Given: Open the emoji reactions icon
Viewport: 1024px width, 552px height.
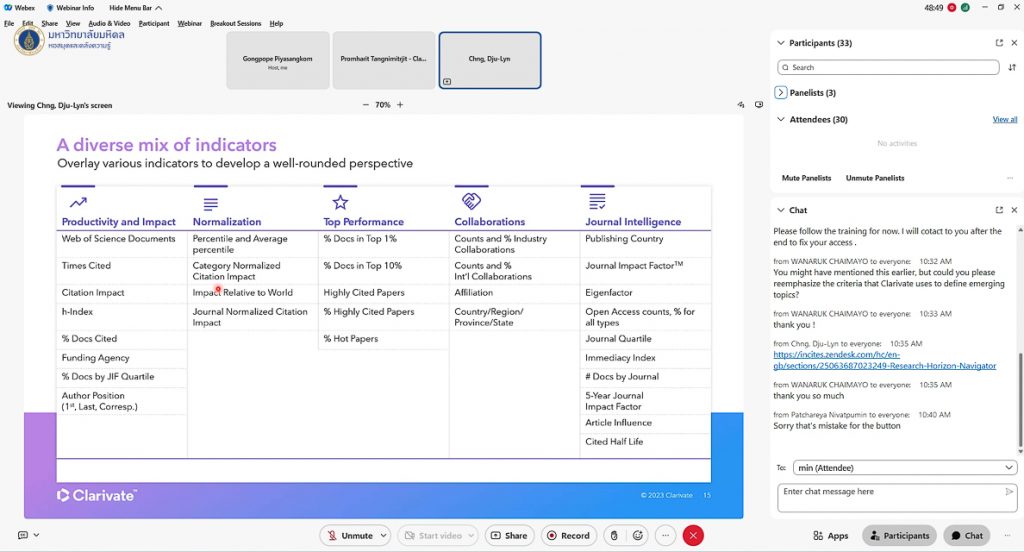Looking at the screenshot, I should pyautogui.click(x=638, y=535).
